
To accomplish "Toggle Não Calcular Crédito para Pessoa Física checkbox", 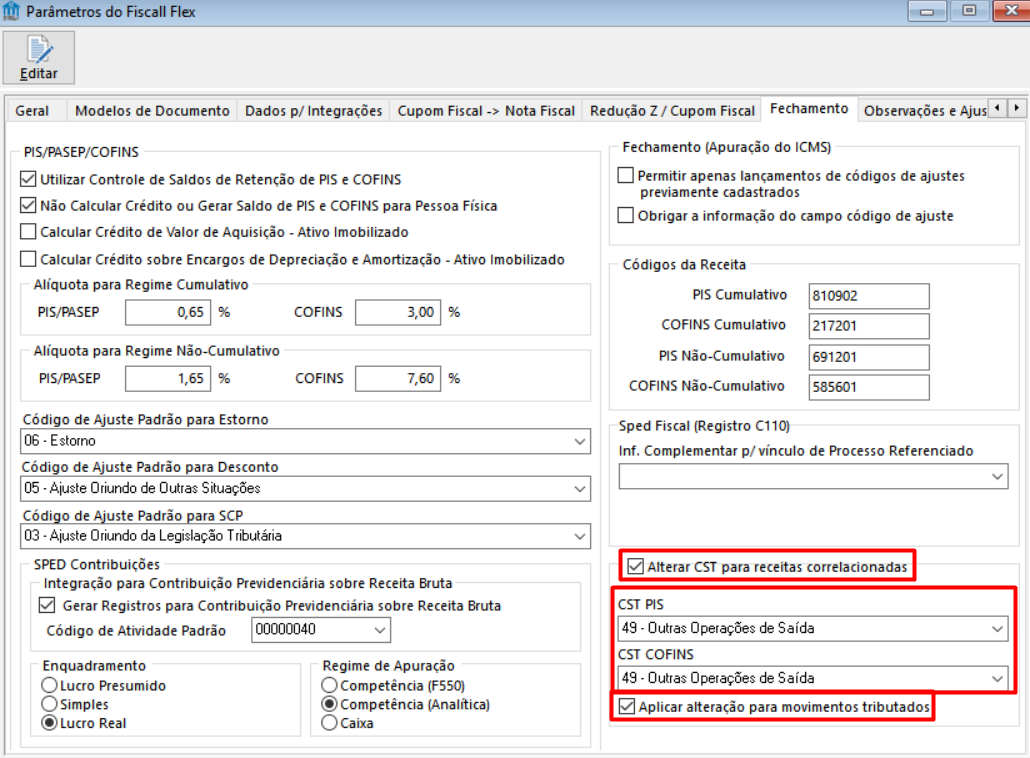I will click(28, 206).
